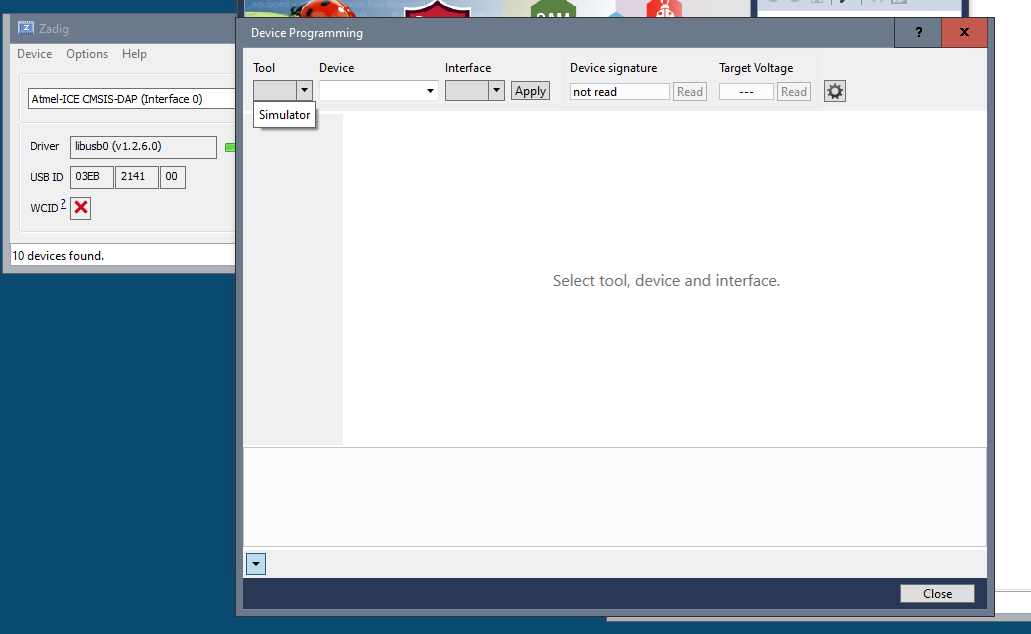The height and width of the screenshot is (634, 1031).
Task: Click the 'Select tool, device and interface.' message
Action: point(666,281)
